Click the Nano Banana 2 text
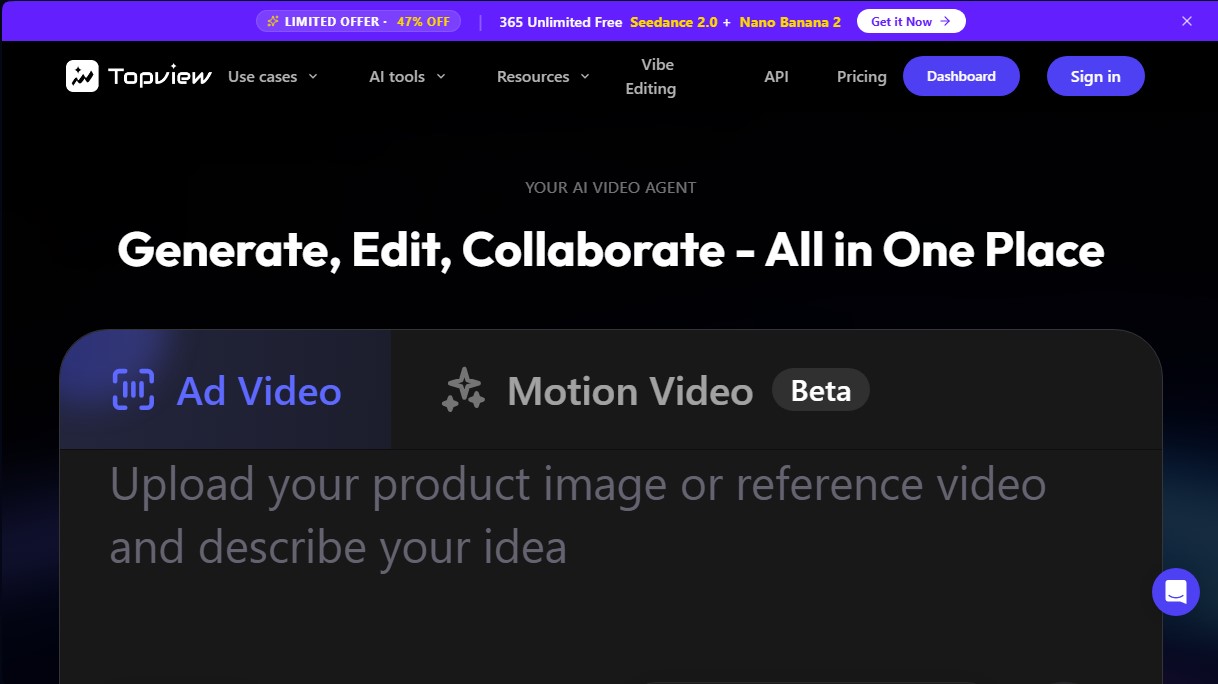1218x684 pixels. coord(790,21)
